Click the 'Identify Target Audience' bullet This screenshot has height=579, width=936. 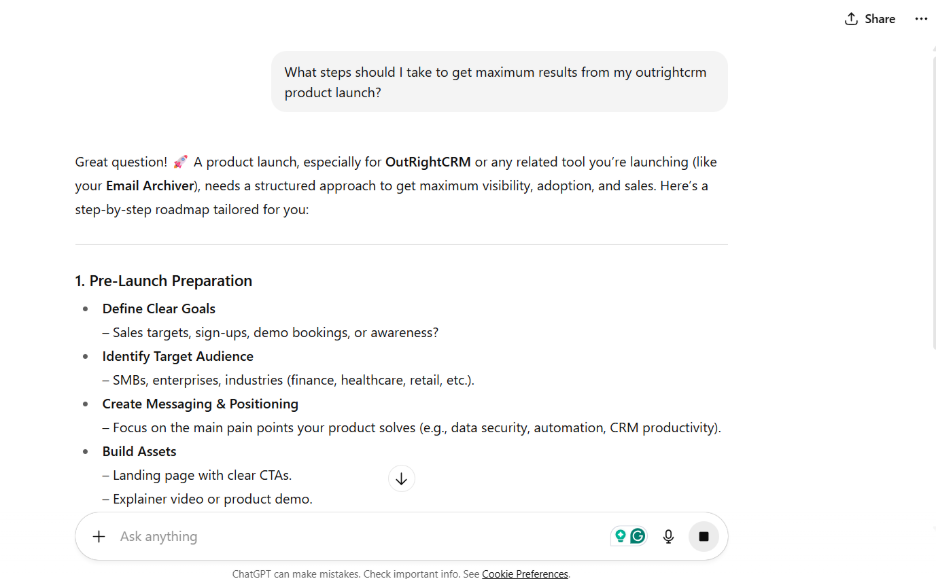click(178, 356)
